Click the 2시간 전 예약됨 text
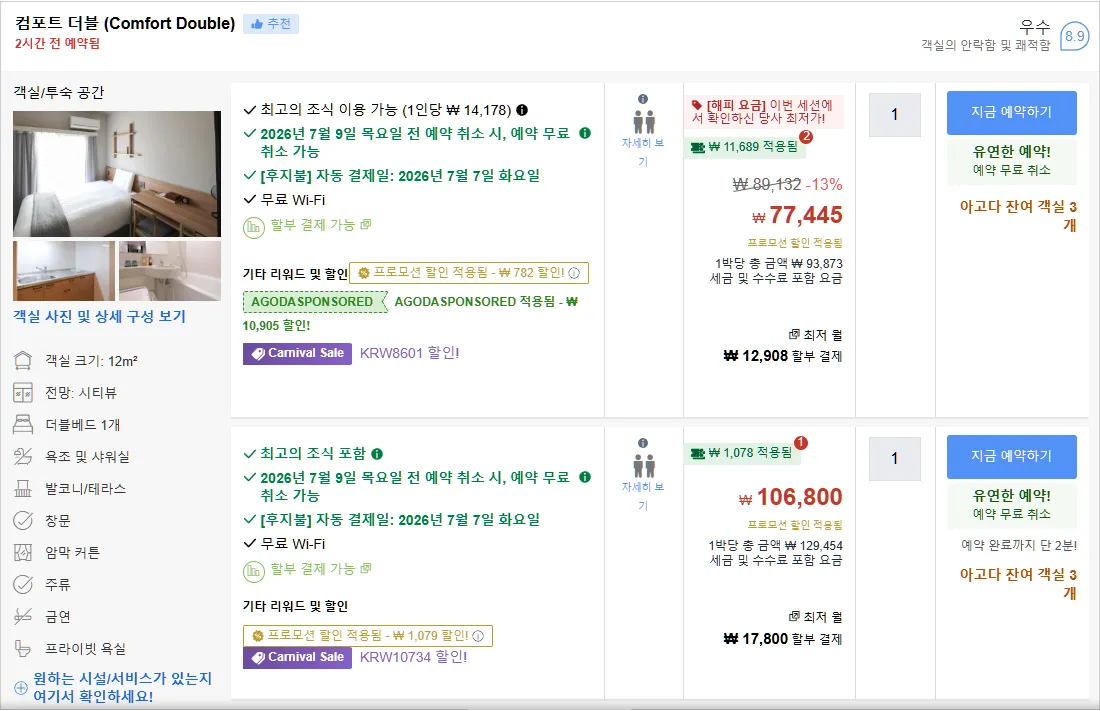This screenshot has height=711, width=1100. (58, 44)
